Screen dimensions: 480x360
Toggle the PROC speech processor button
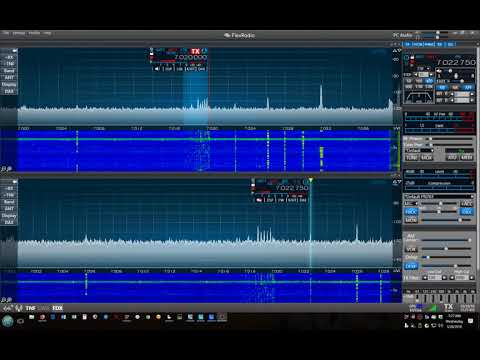tap(411, 212)
